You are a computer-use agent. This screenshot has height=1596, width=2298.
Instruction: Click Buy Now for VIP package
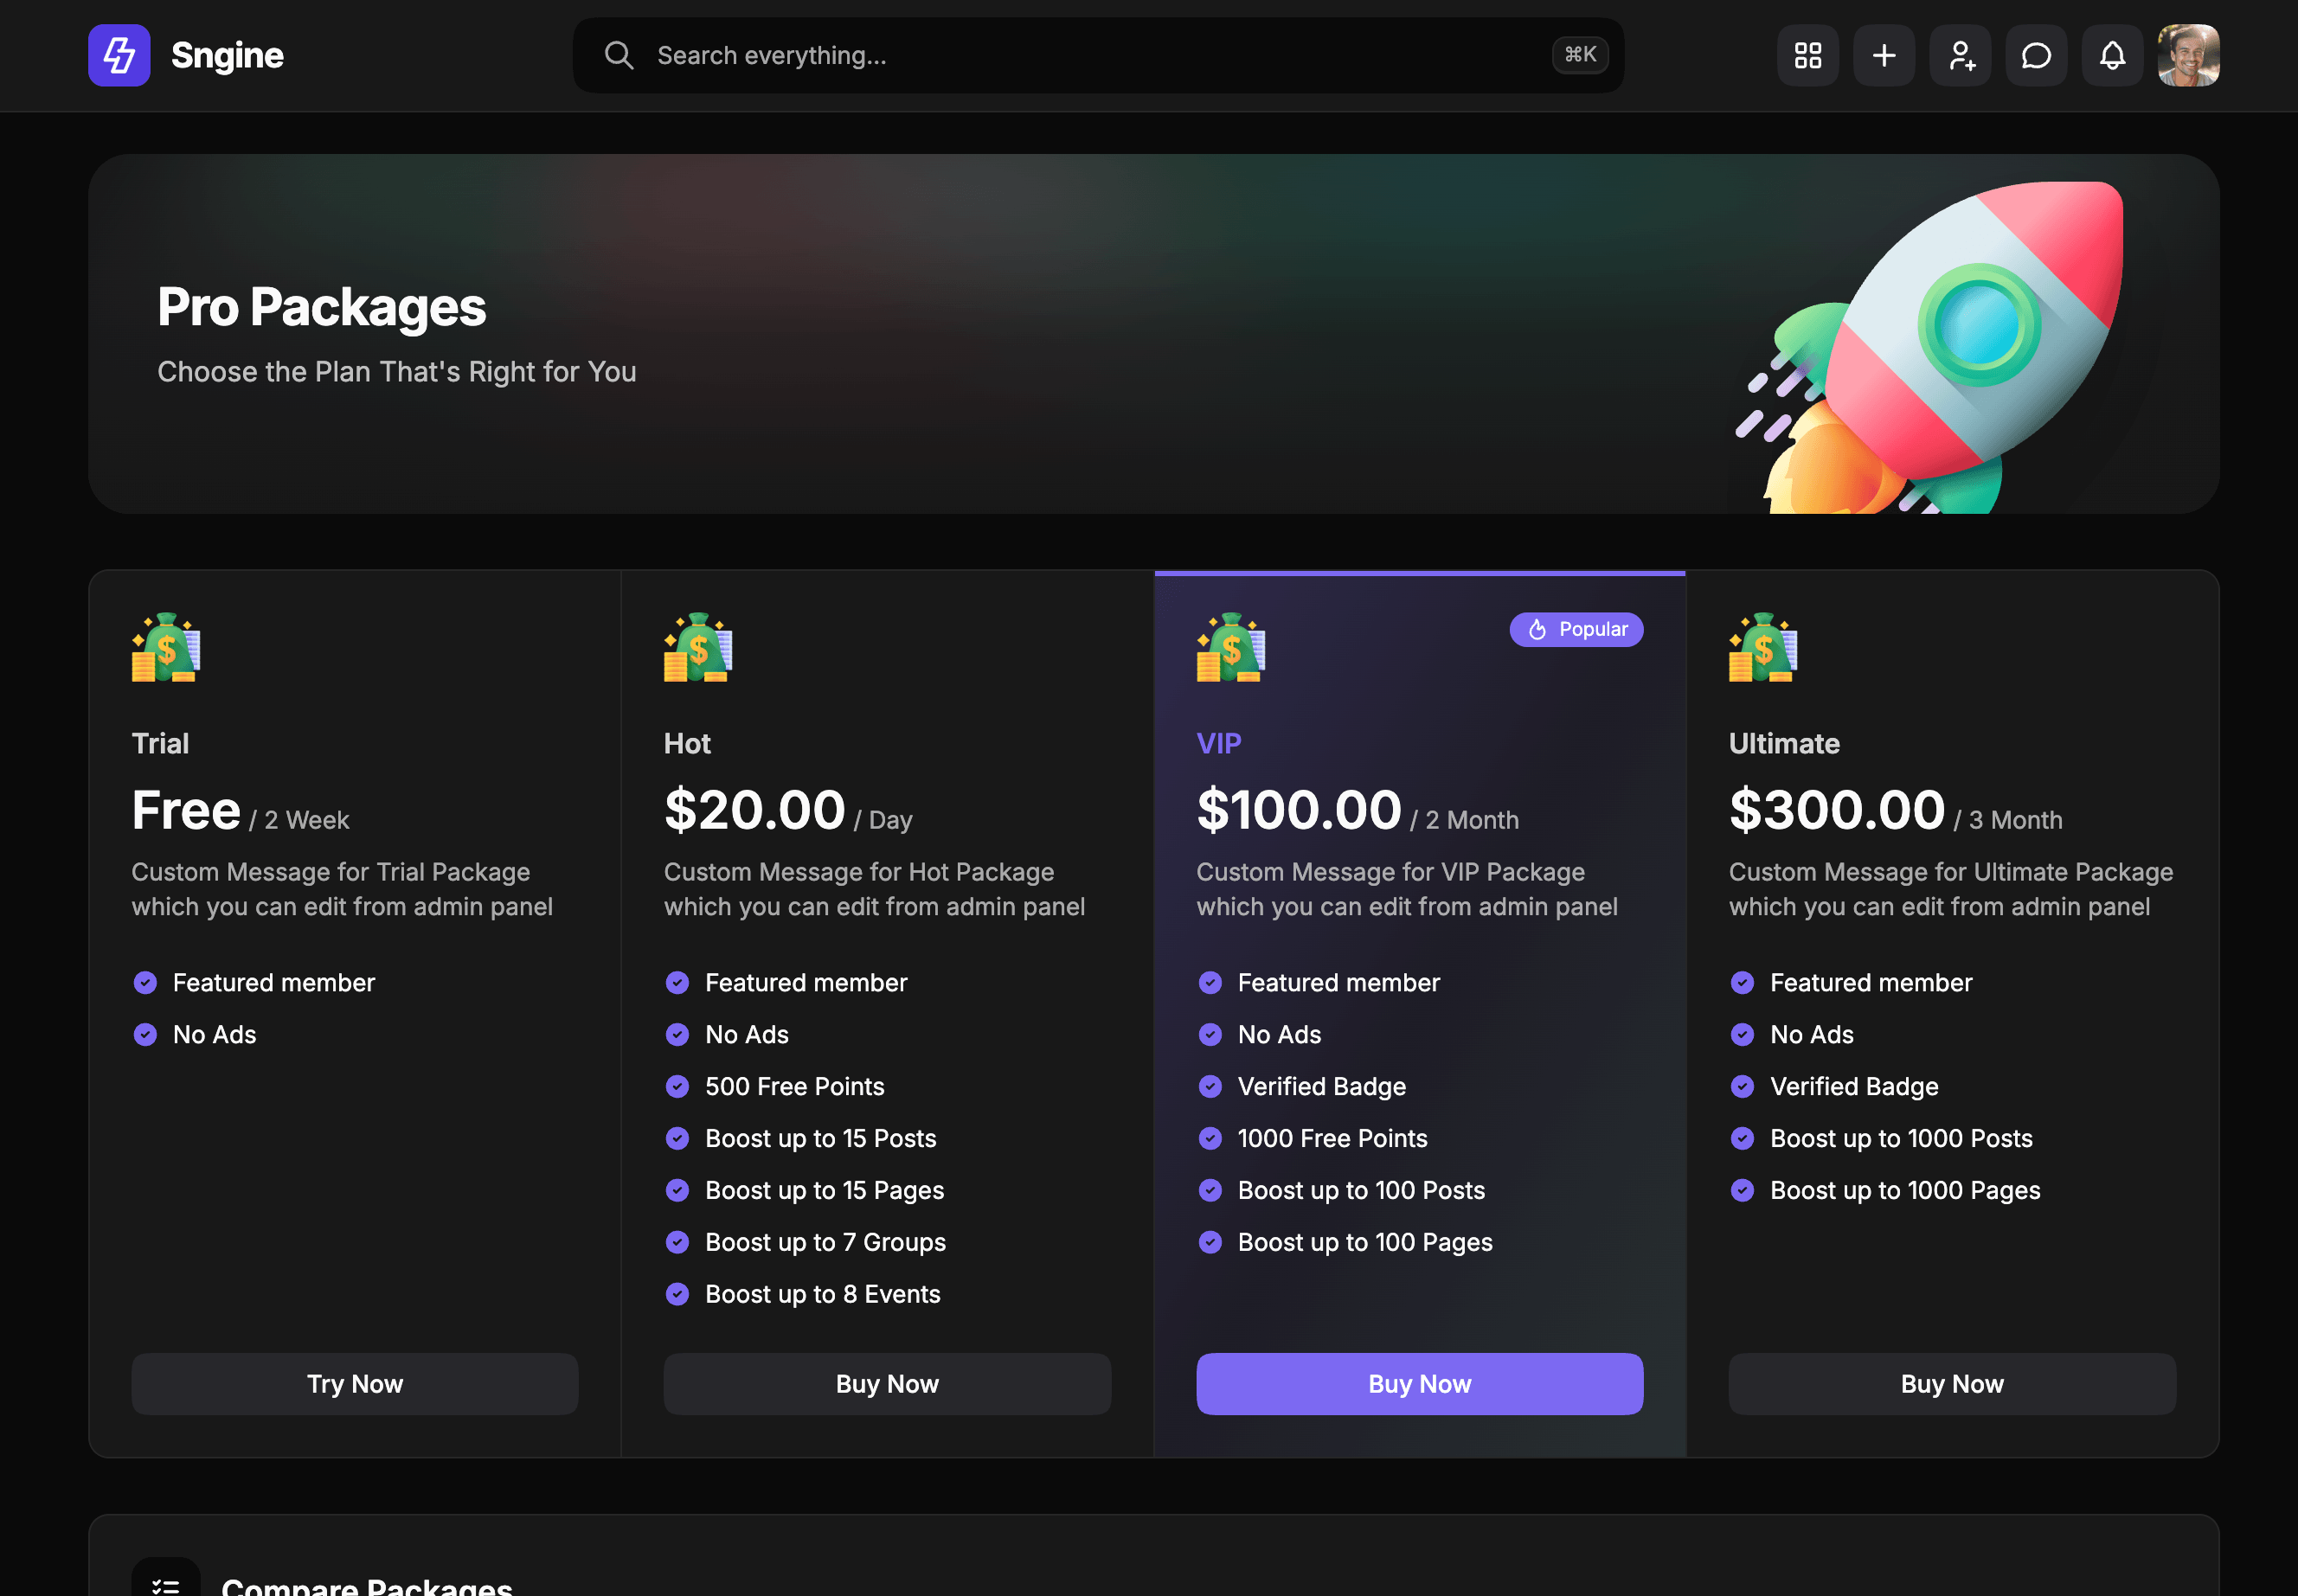click(1419, 1383)
